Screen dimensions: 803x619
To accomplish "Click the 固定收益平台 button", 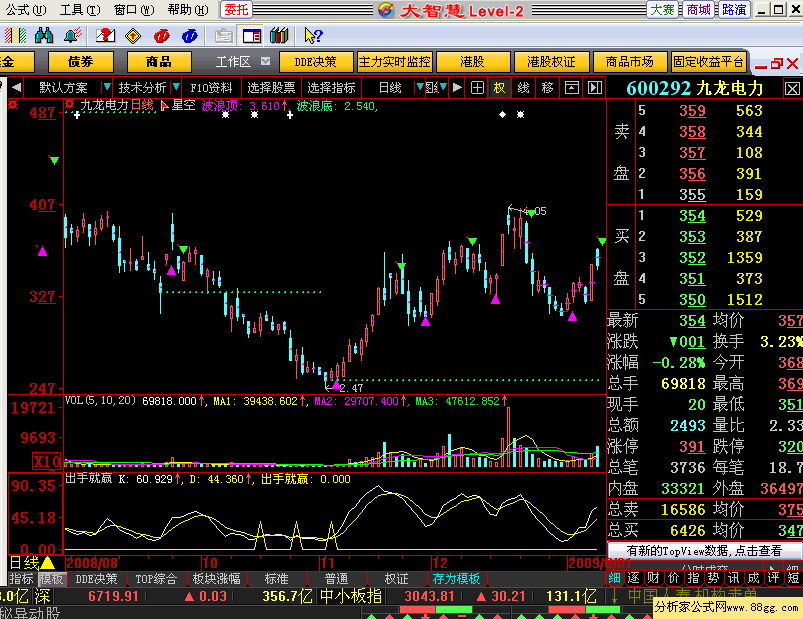I will click(708, 62).
